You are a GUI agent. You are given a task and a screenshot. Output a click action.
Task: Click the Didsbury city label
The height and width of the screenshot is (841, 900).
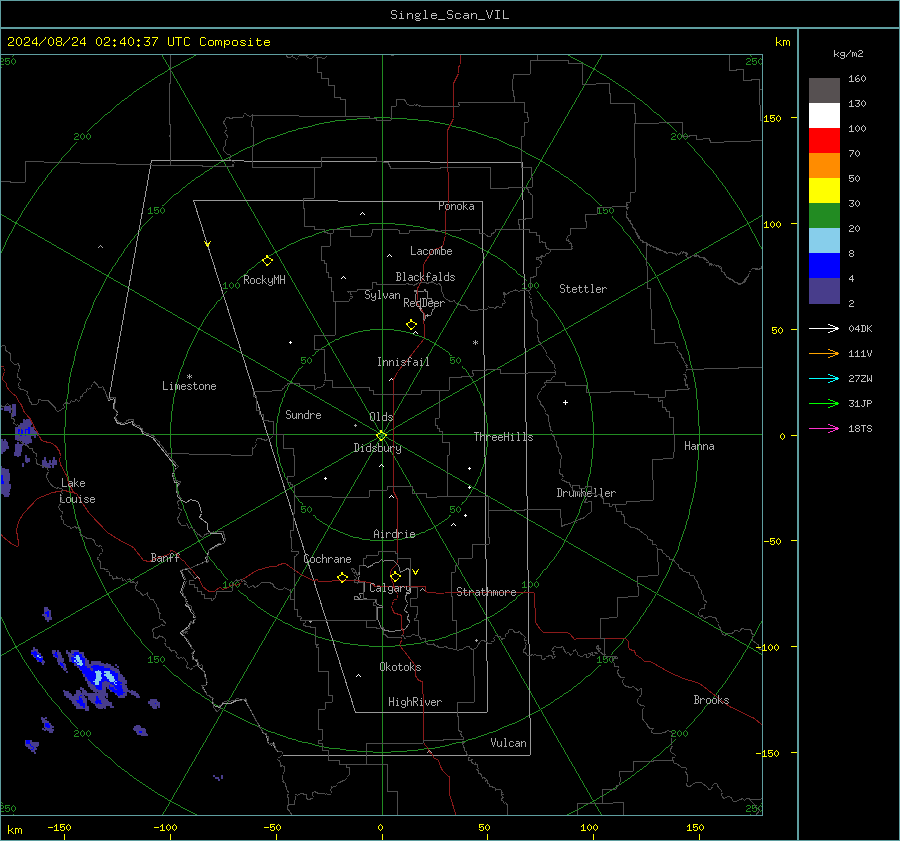click(x=377, y=448)
